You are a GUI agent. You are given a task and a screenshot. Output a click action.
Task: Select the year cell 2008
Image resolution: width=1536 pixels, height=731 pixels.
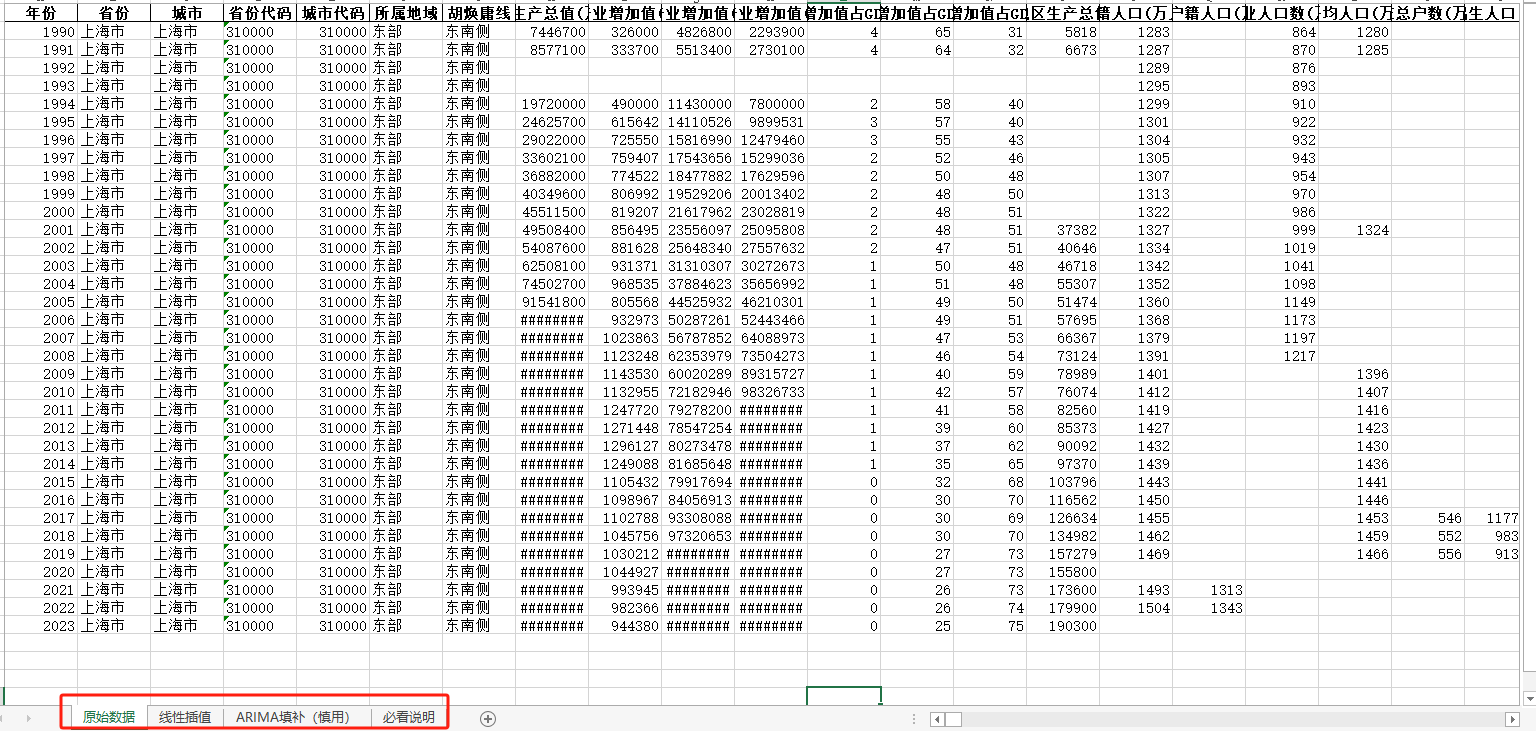coord(41,356)
